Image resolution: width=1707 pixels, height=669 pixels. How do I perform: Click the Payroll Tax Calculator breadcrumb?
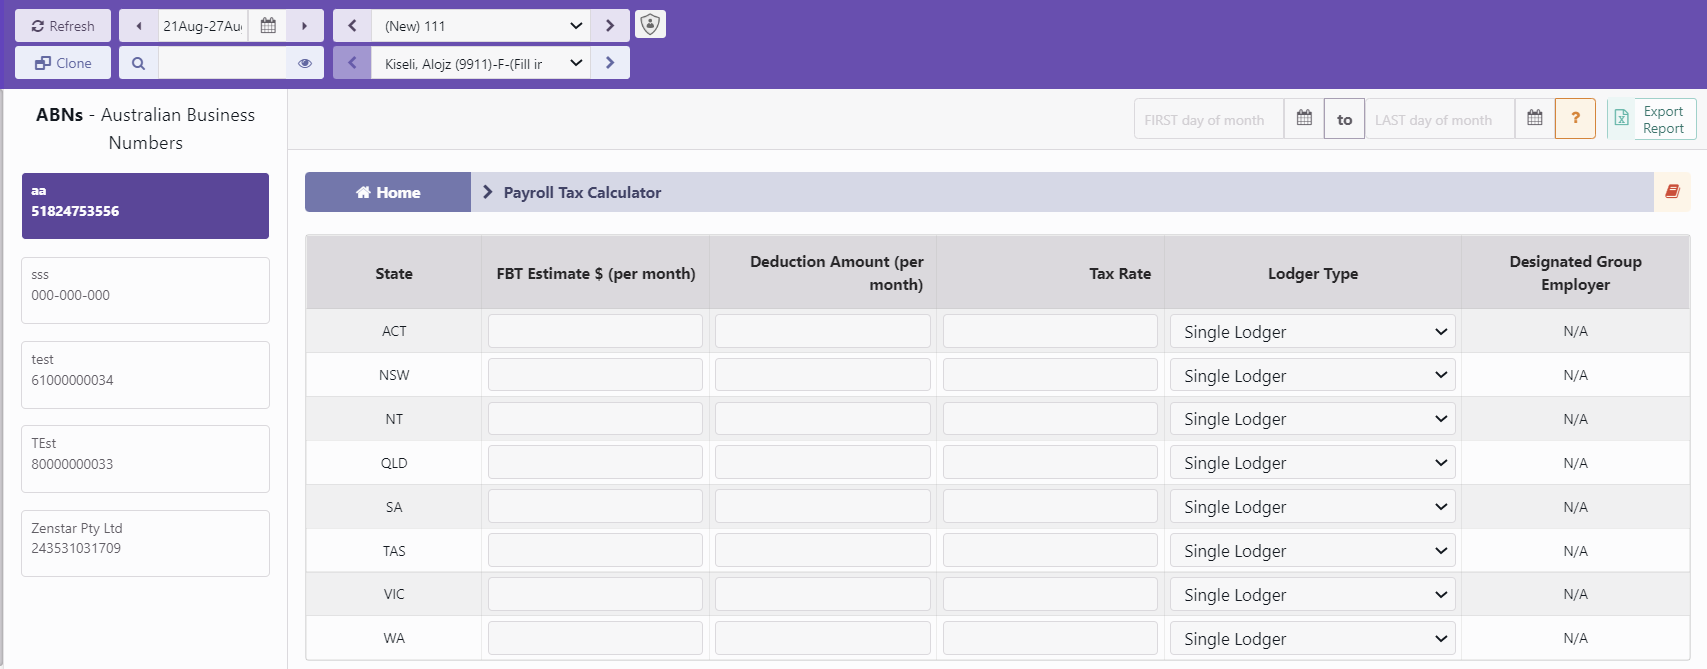(582, 192)
